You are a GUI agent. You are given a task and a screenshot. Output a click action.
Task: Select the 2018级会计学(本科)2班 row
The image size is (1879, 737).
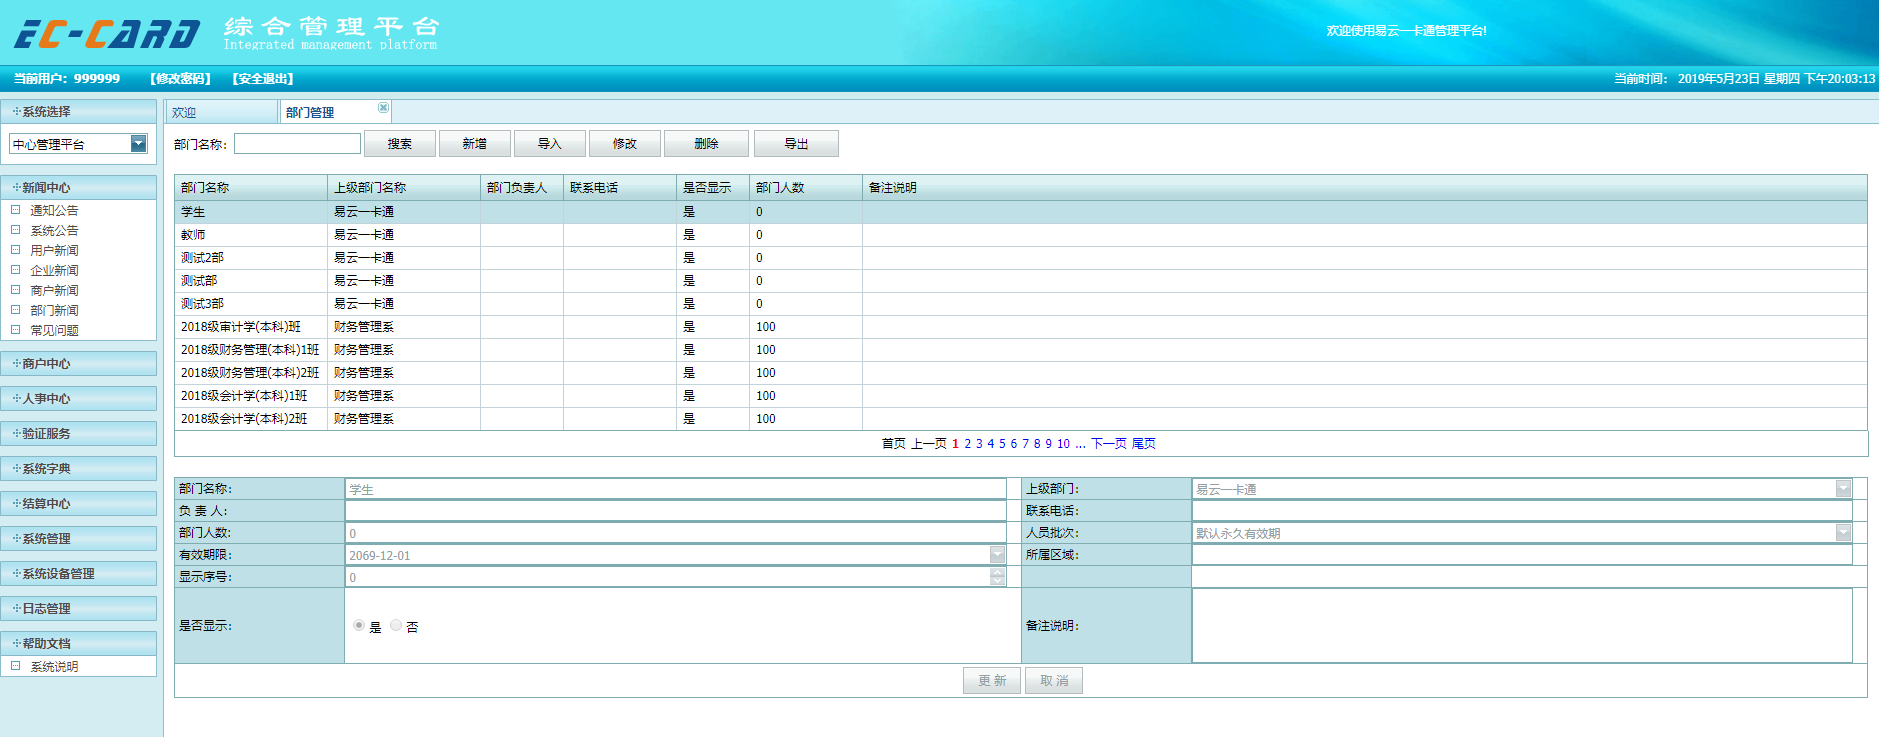click(1021, 419)
